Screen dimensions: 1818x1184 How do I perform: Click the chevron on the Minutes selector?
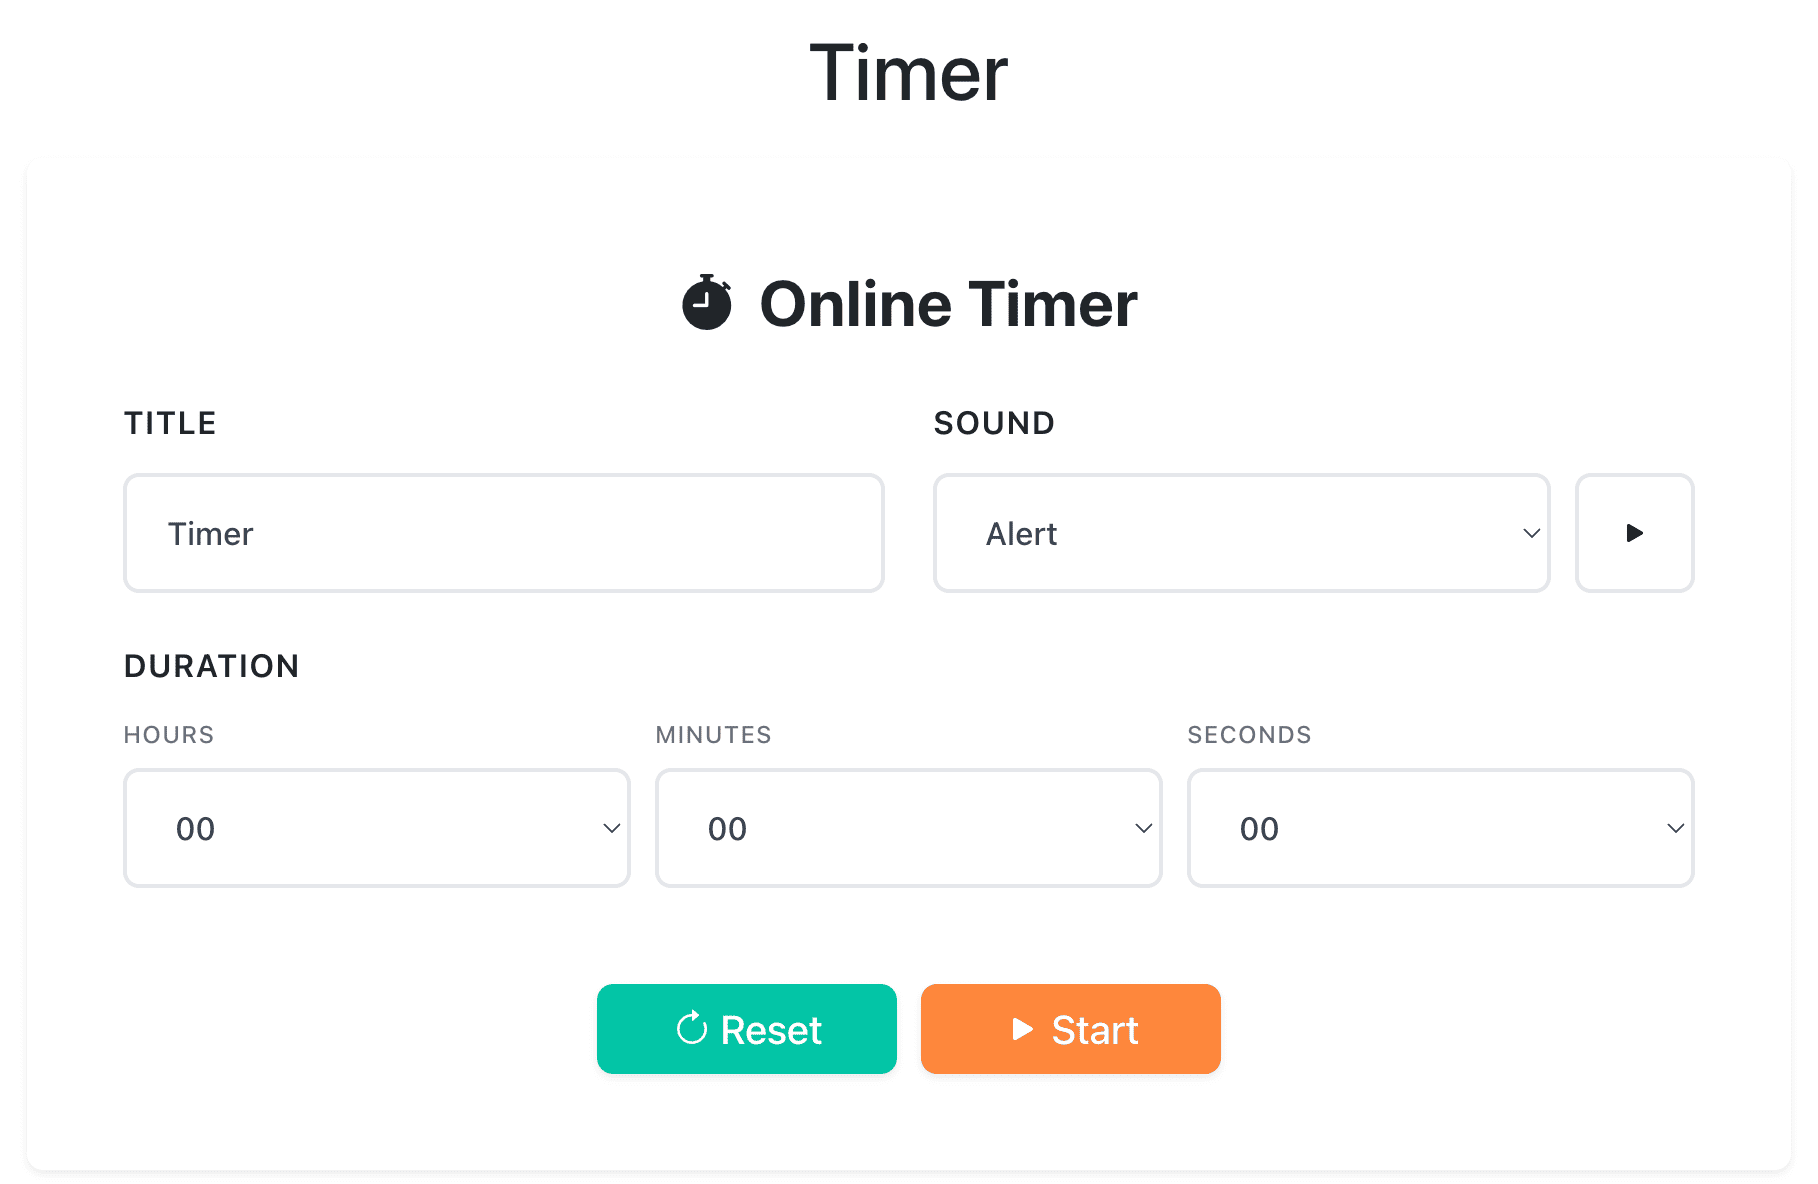pyautogui.click(x=1144, y=828)
